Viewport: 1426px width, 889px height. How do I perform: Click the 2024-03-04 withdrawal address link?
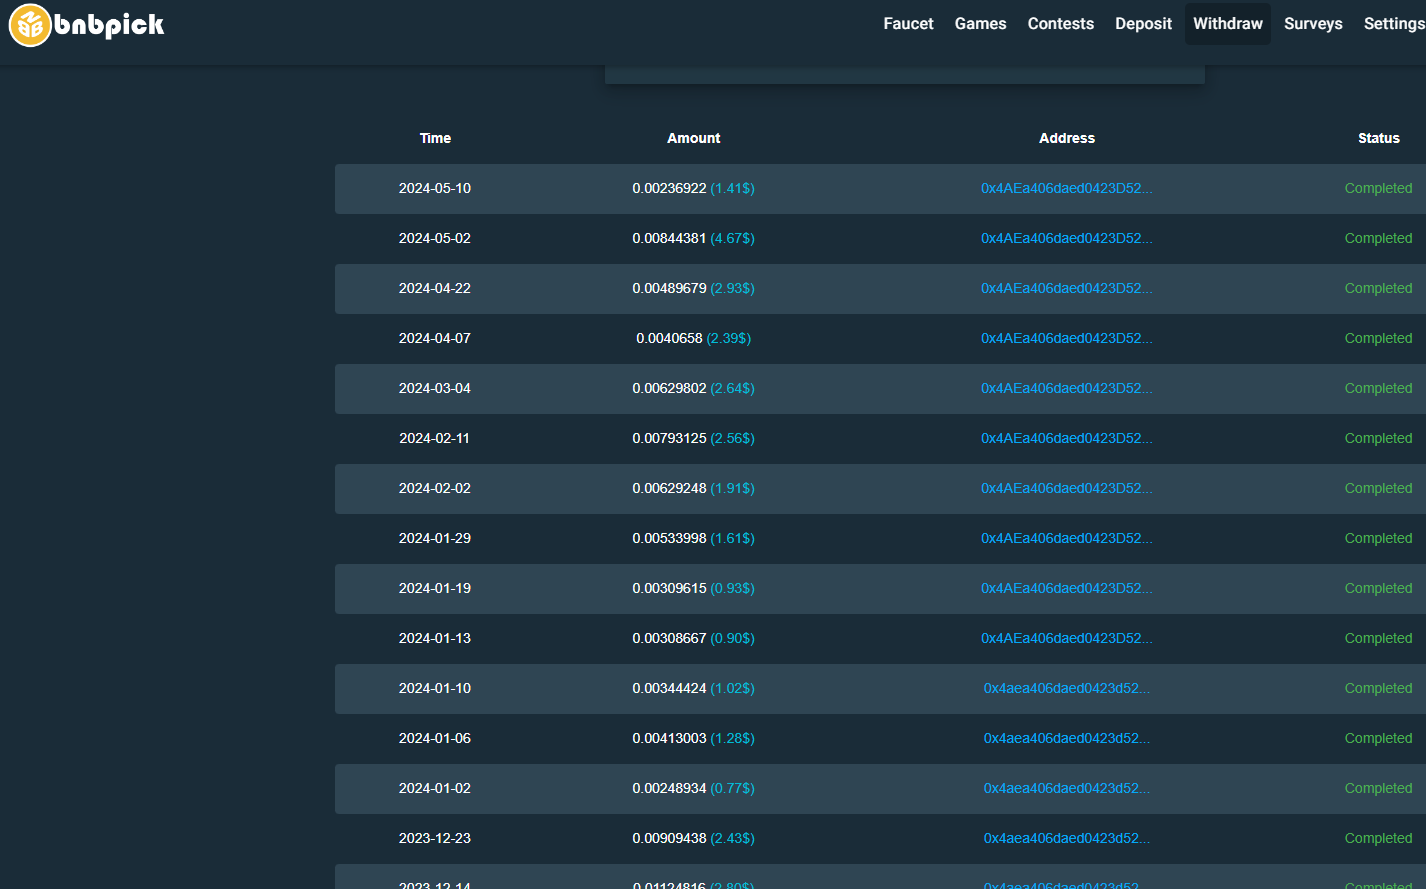tap(1066, 389)
